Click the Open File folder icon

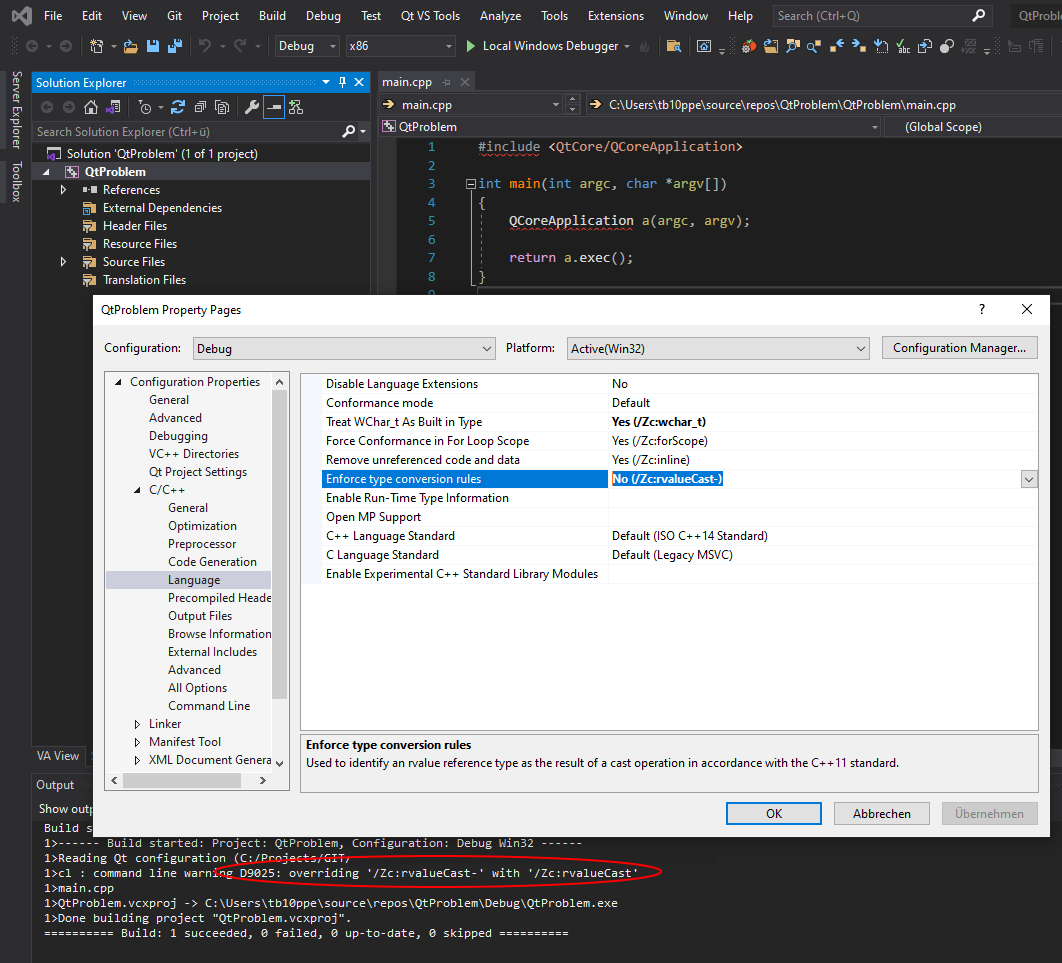tap(131, 46)
